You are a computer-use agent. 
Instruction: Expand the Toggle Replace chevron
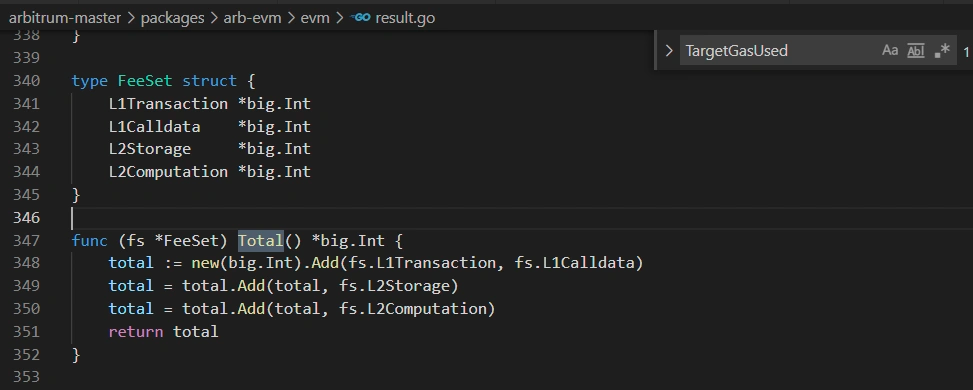(669, 50)
